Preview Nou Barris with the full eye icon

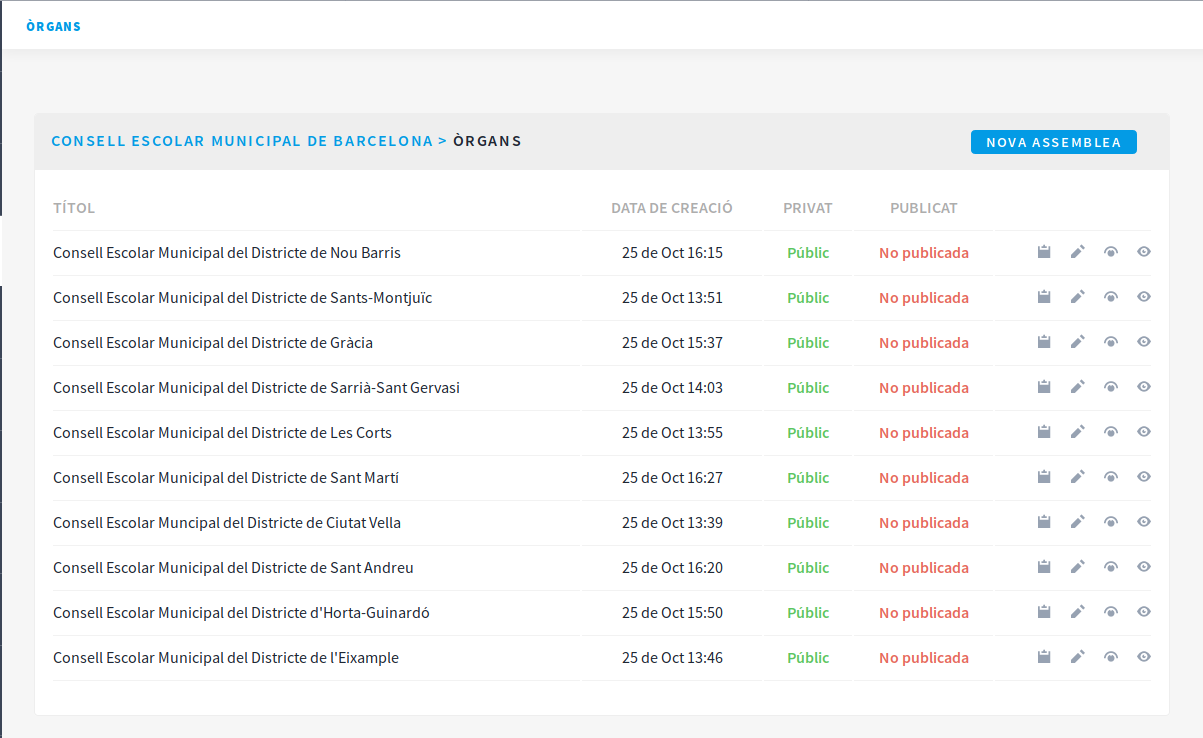pos(1144,252)
